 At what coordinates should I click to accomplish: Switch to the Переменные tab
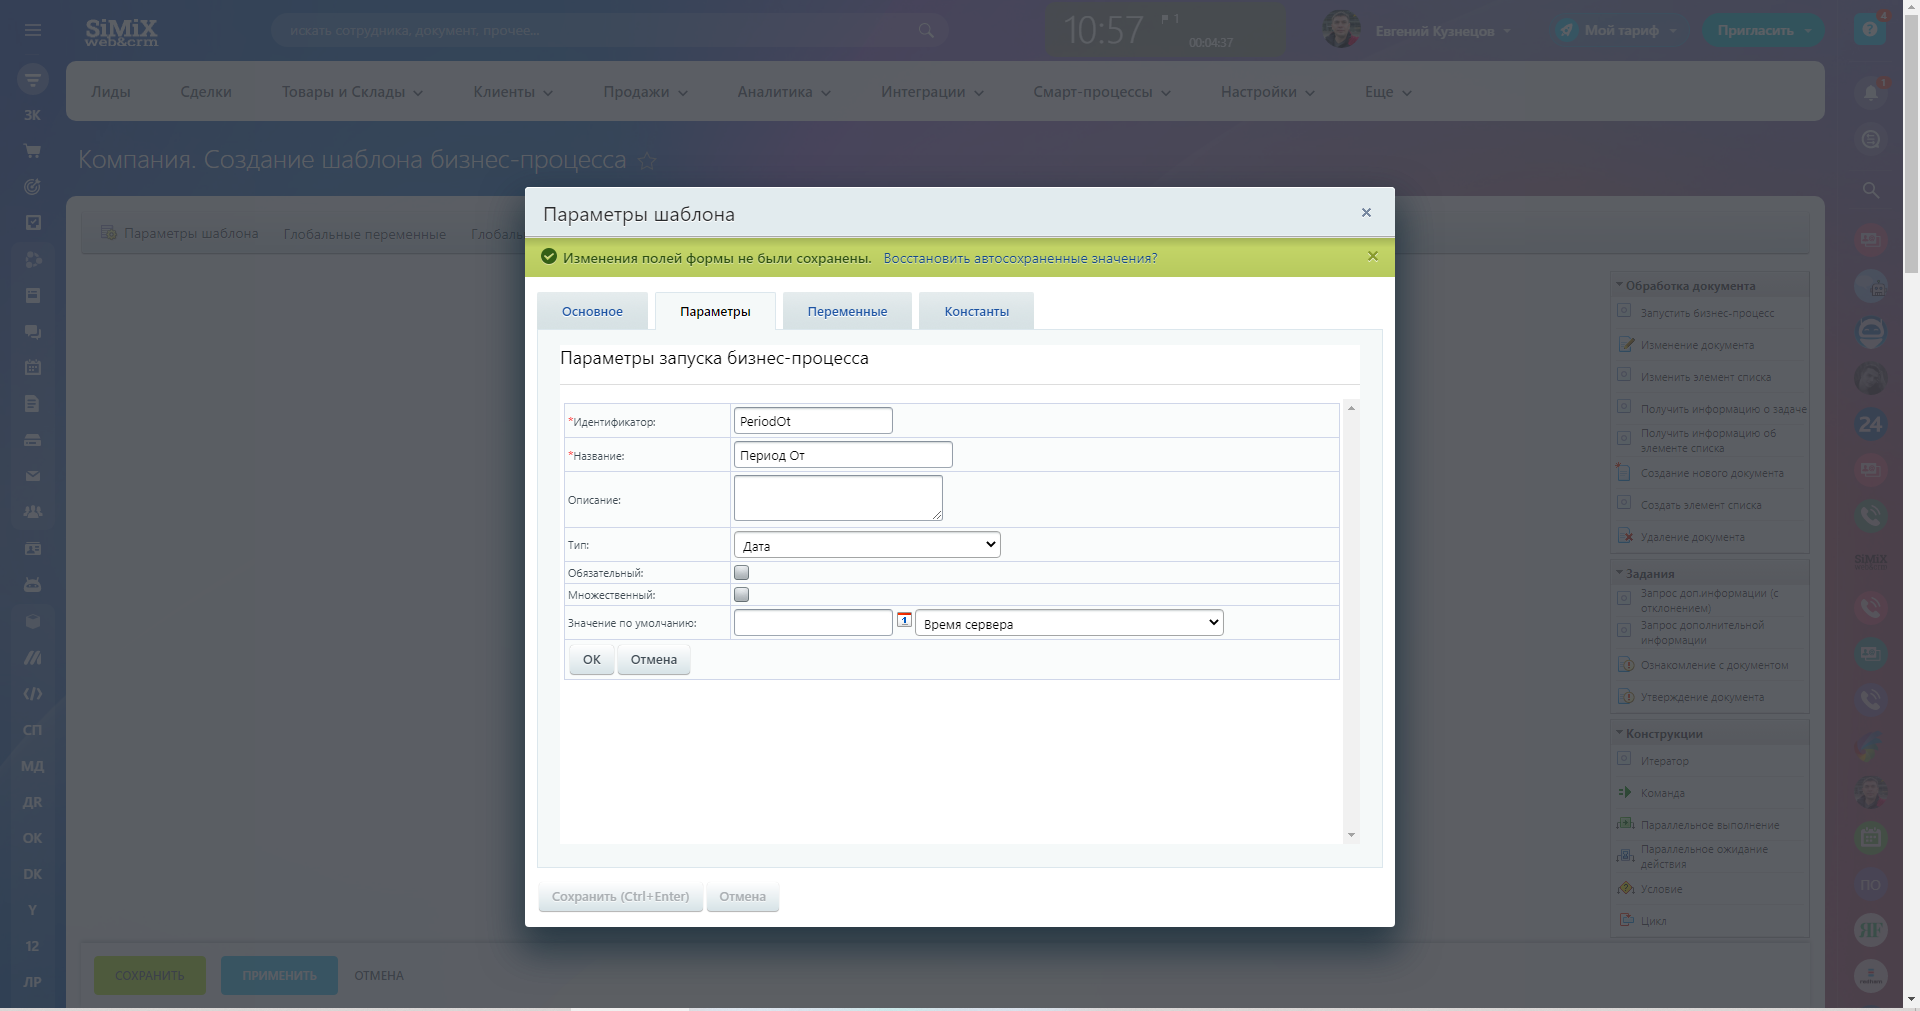(x=847, y=311)
